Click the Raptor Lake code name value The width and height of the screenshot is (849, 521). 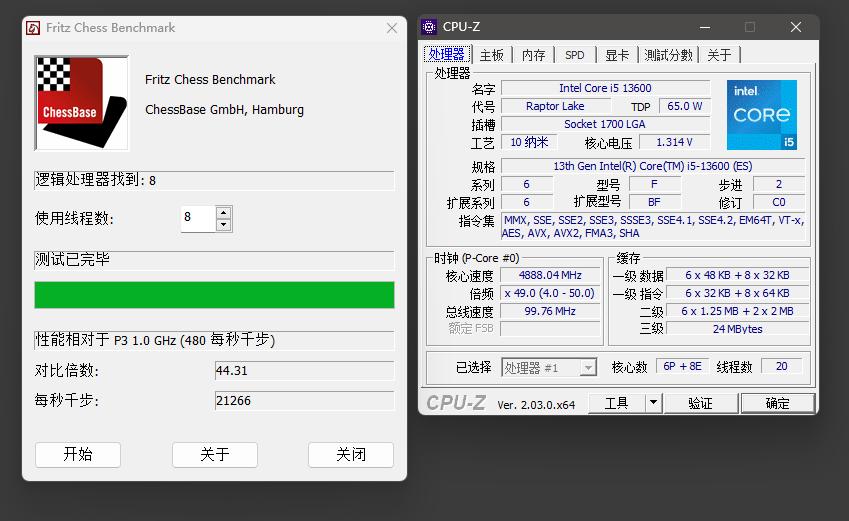coord(555,106)
